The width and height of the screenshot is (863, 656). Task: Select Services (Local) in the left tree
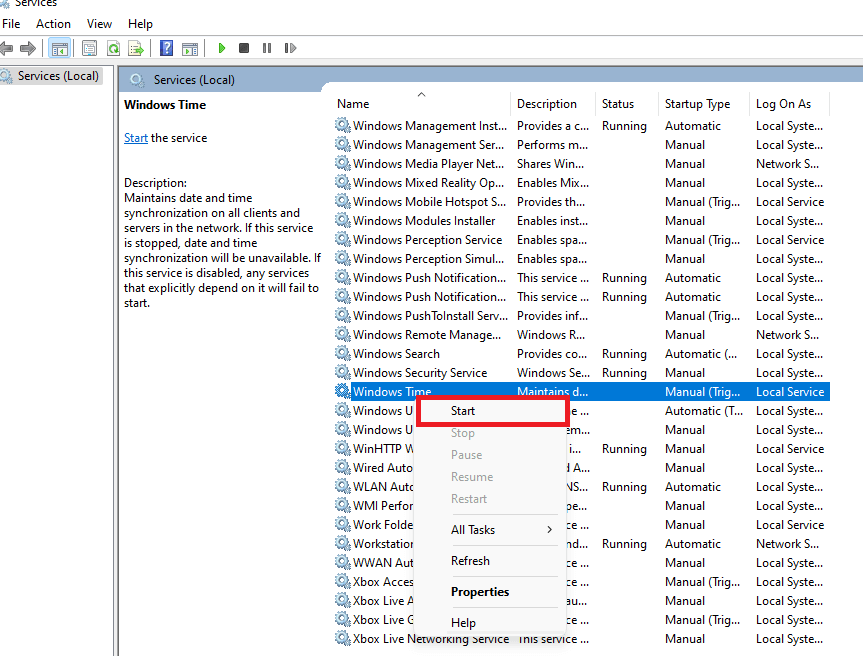pos(58,76)
